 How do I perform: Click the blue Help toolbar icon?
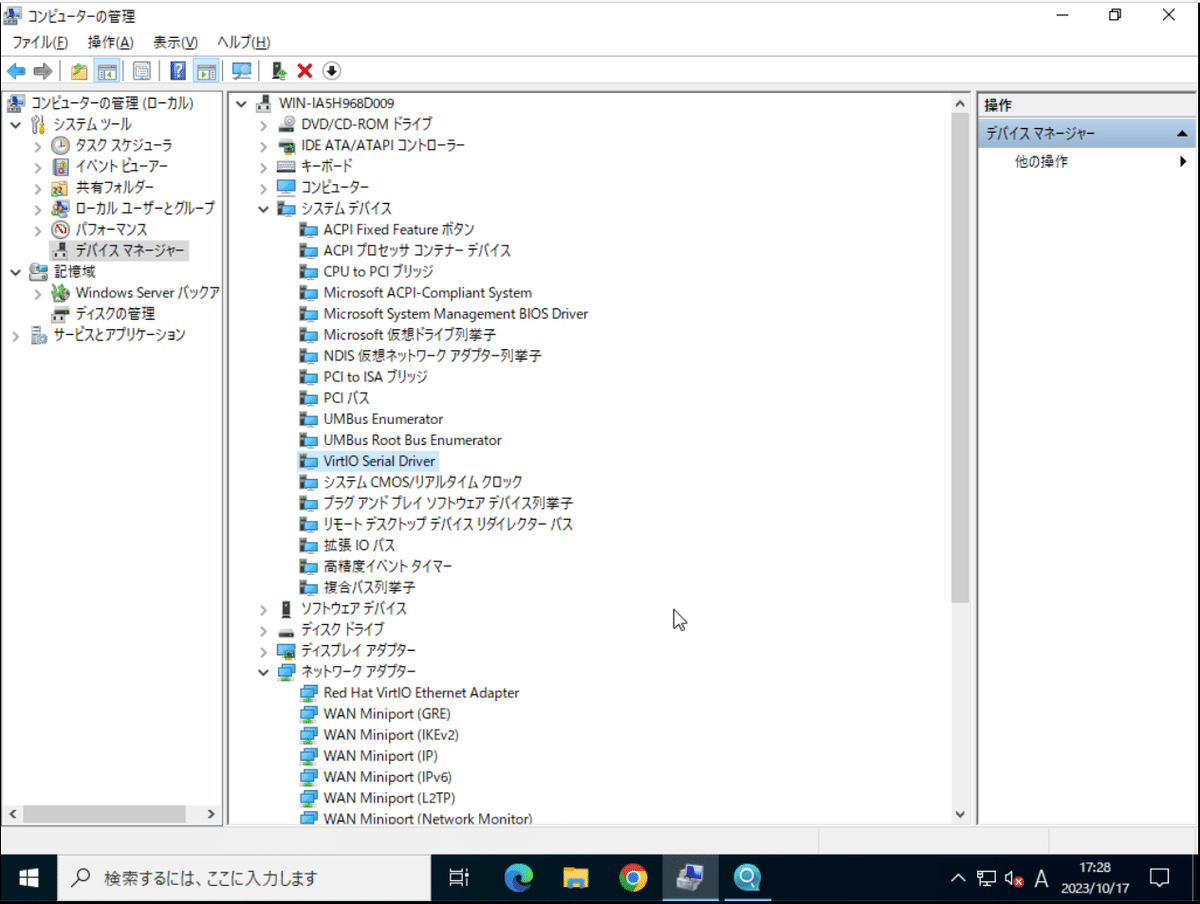[x=178, y=71]
